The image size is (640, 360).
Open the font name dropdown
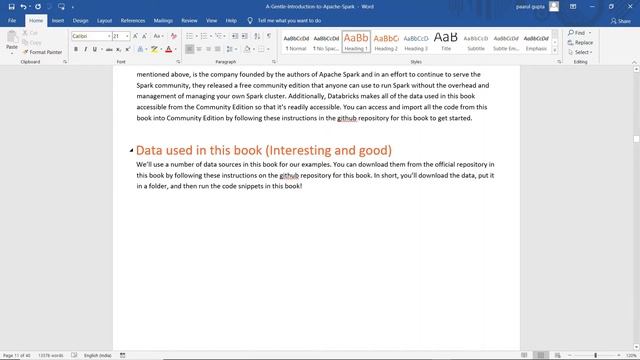109,36
